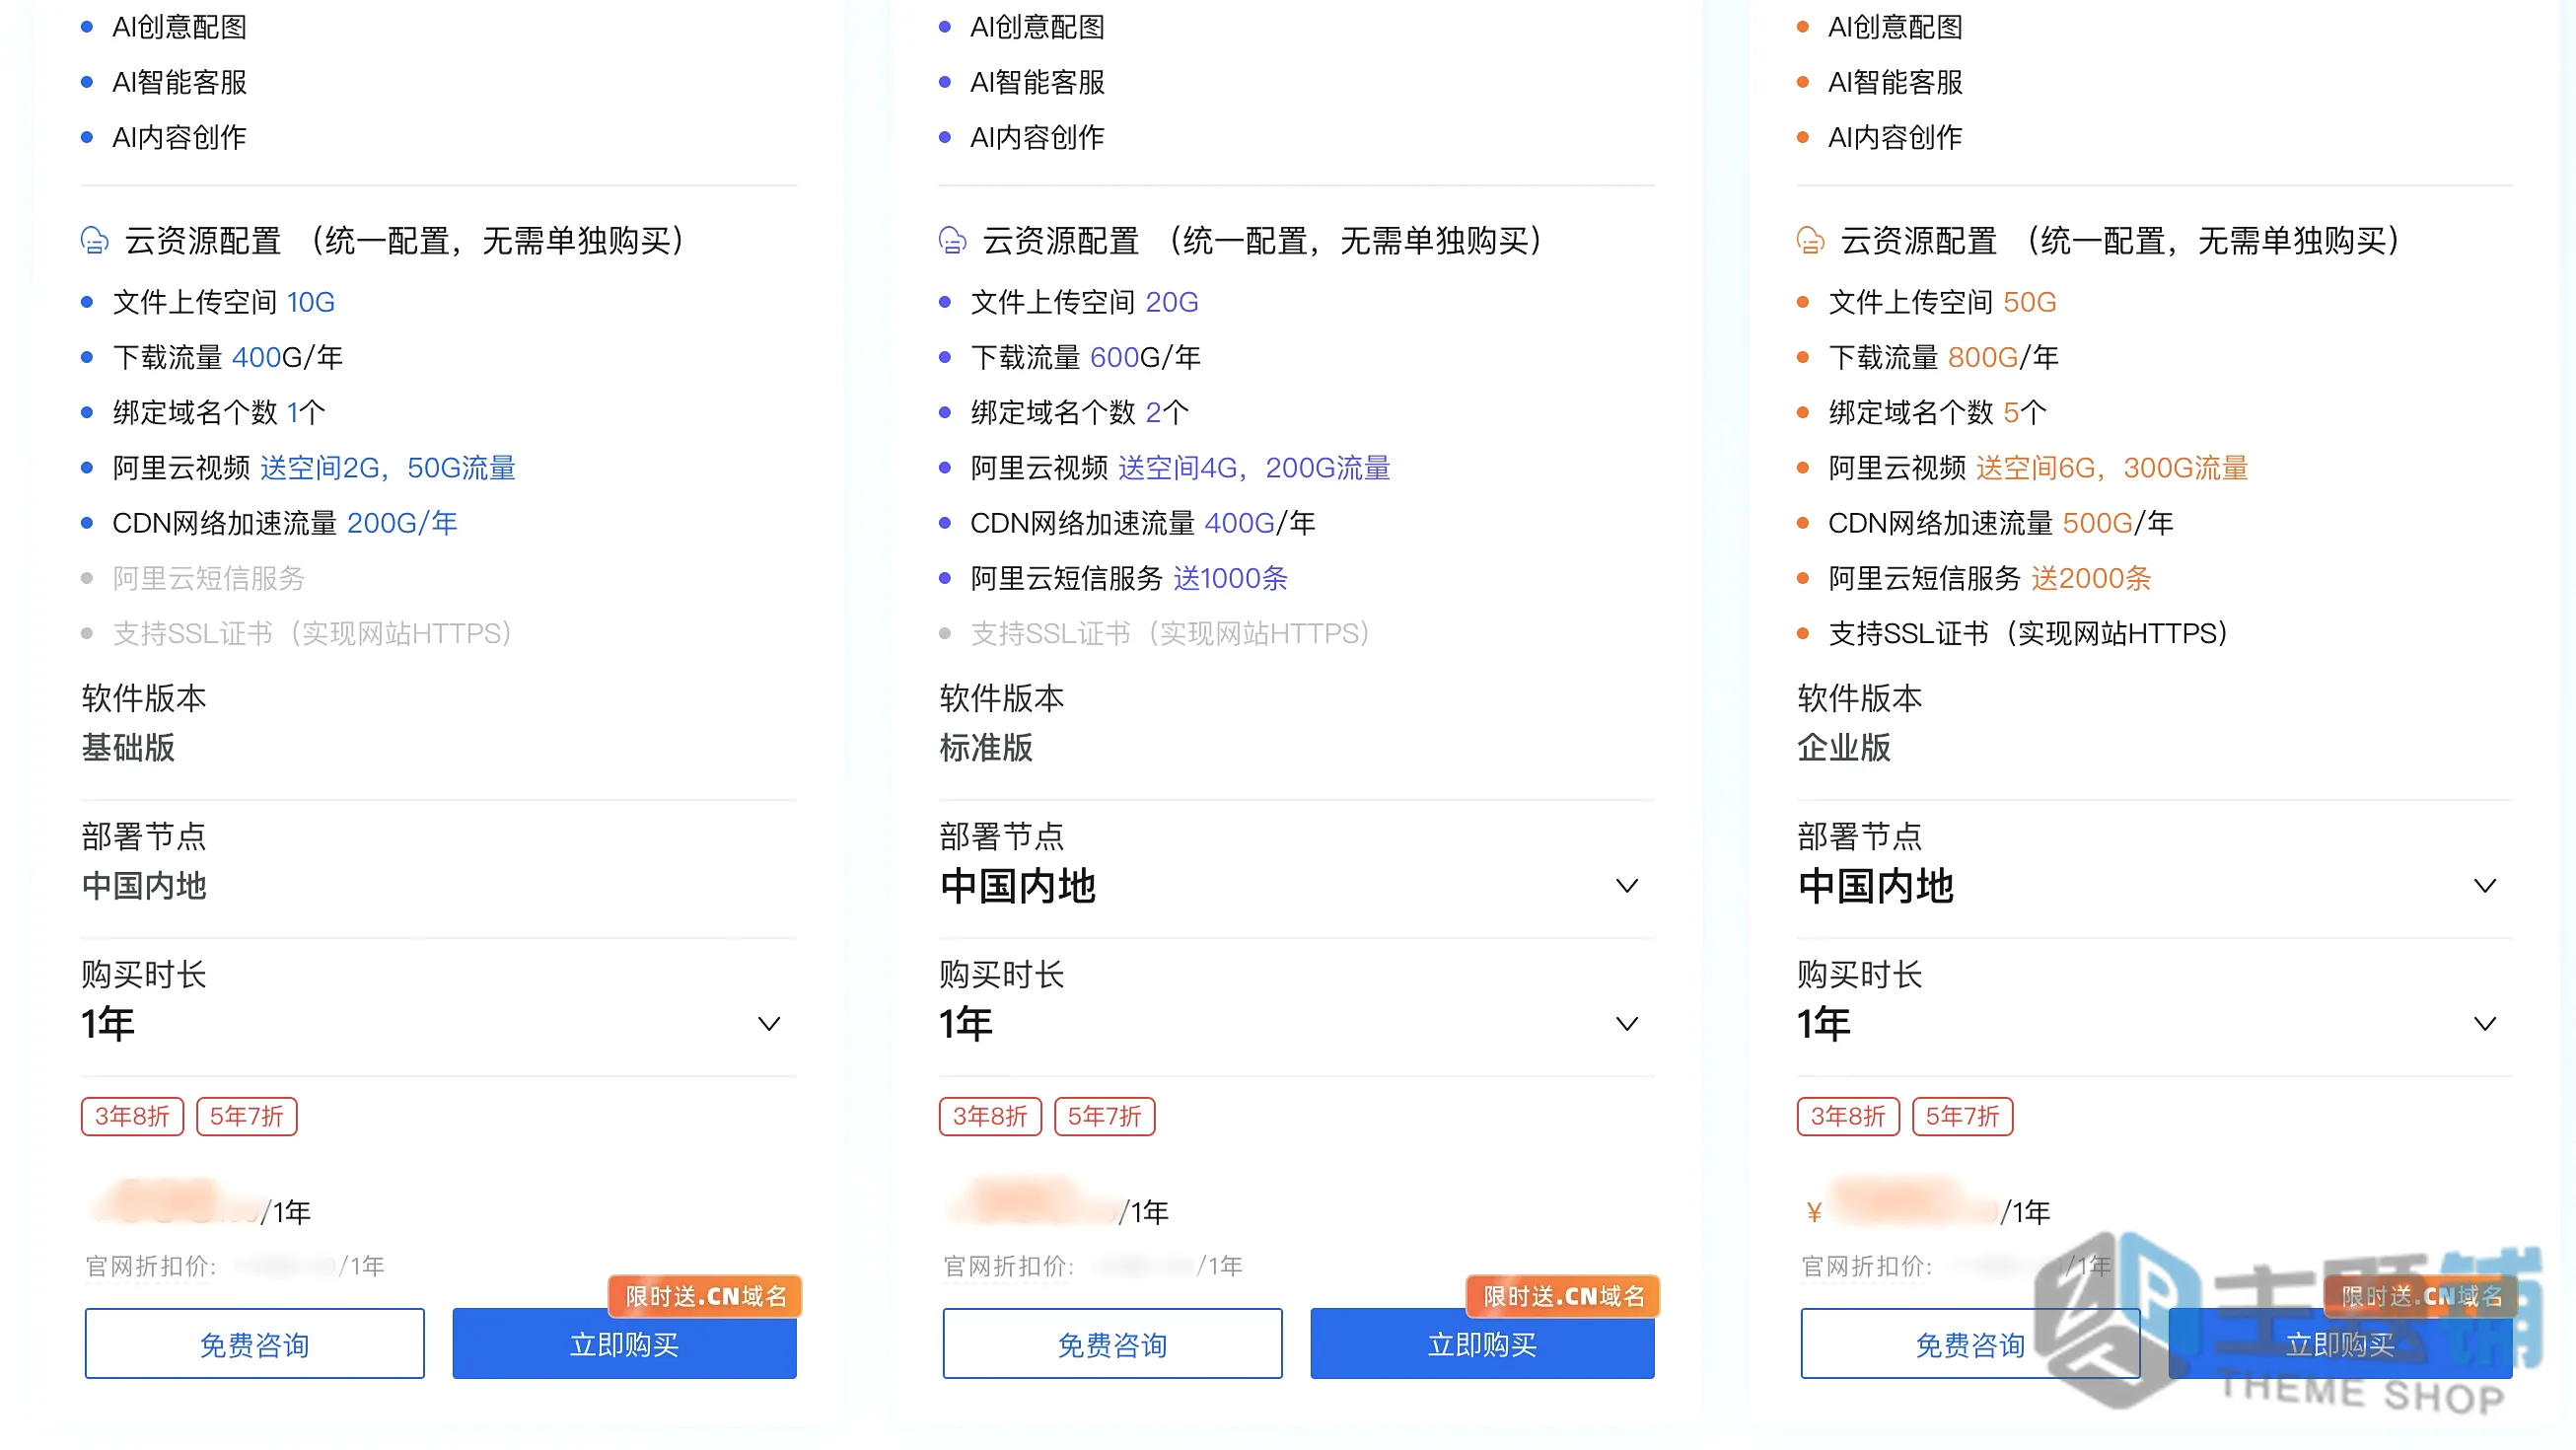2576x1450 pixels.
Task: Click 免费咨询 button in 企业版 plan
Action: pos(1971,1344)
